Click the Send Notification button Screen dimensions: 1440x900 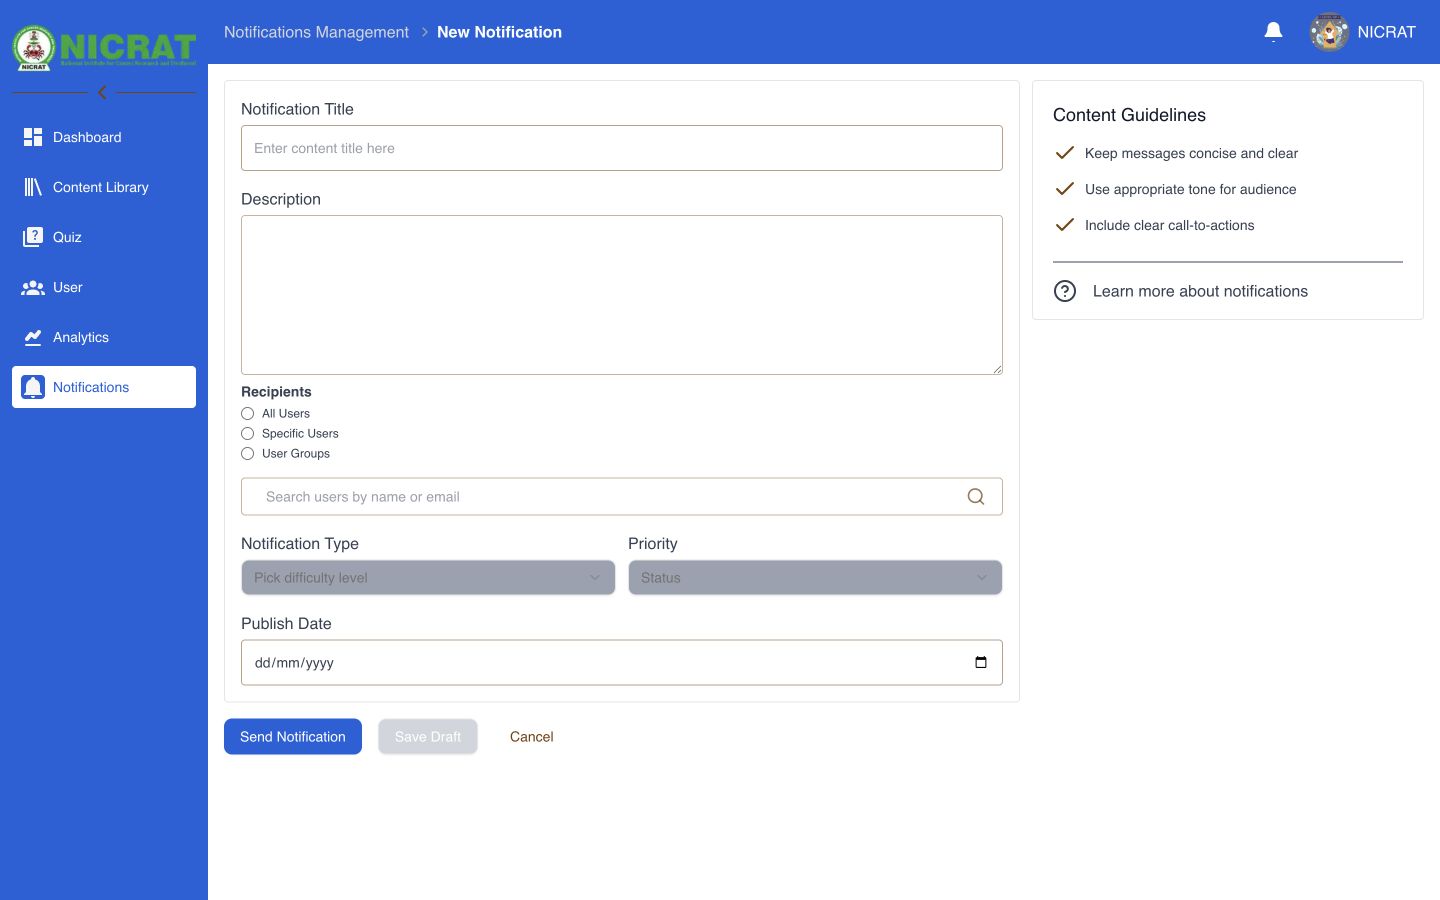[x=293, y=737]
